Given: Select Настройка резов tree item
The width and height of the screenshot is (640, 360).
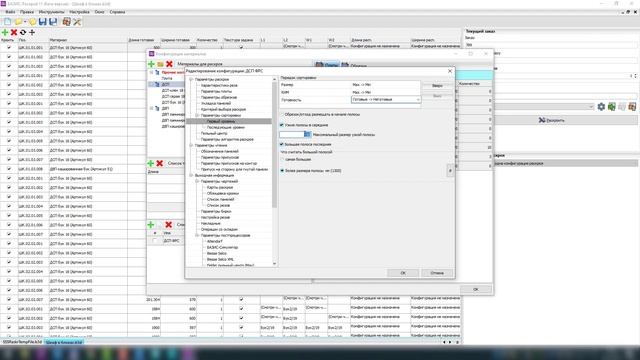Looking at the screenshot, I should click(215, 218).
